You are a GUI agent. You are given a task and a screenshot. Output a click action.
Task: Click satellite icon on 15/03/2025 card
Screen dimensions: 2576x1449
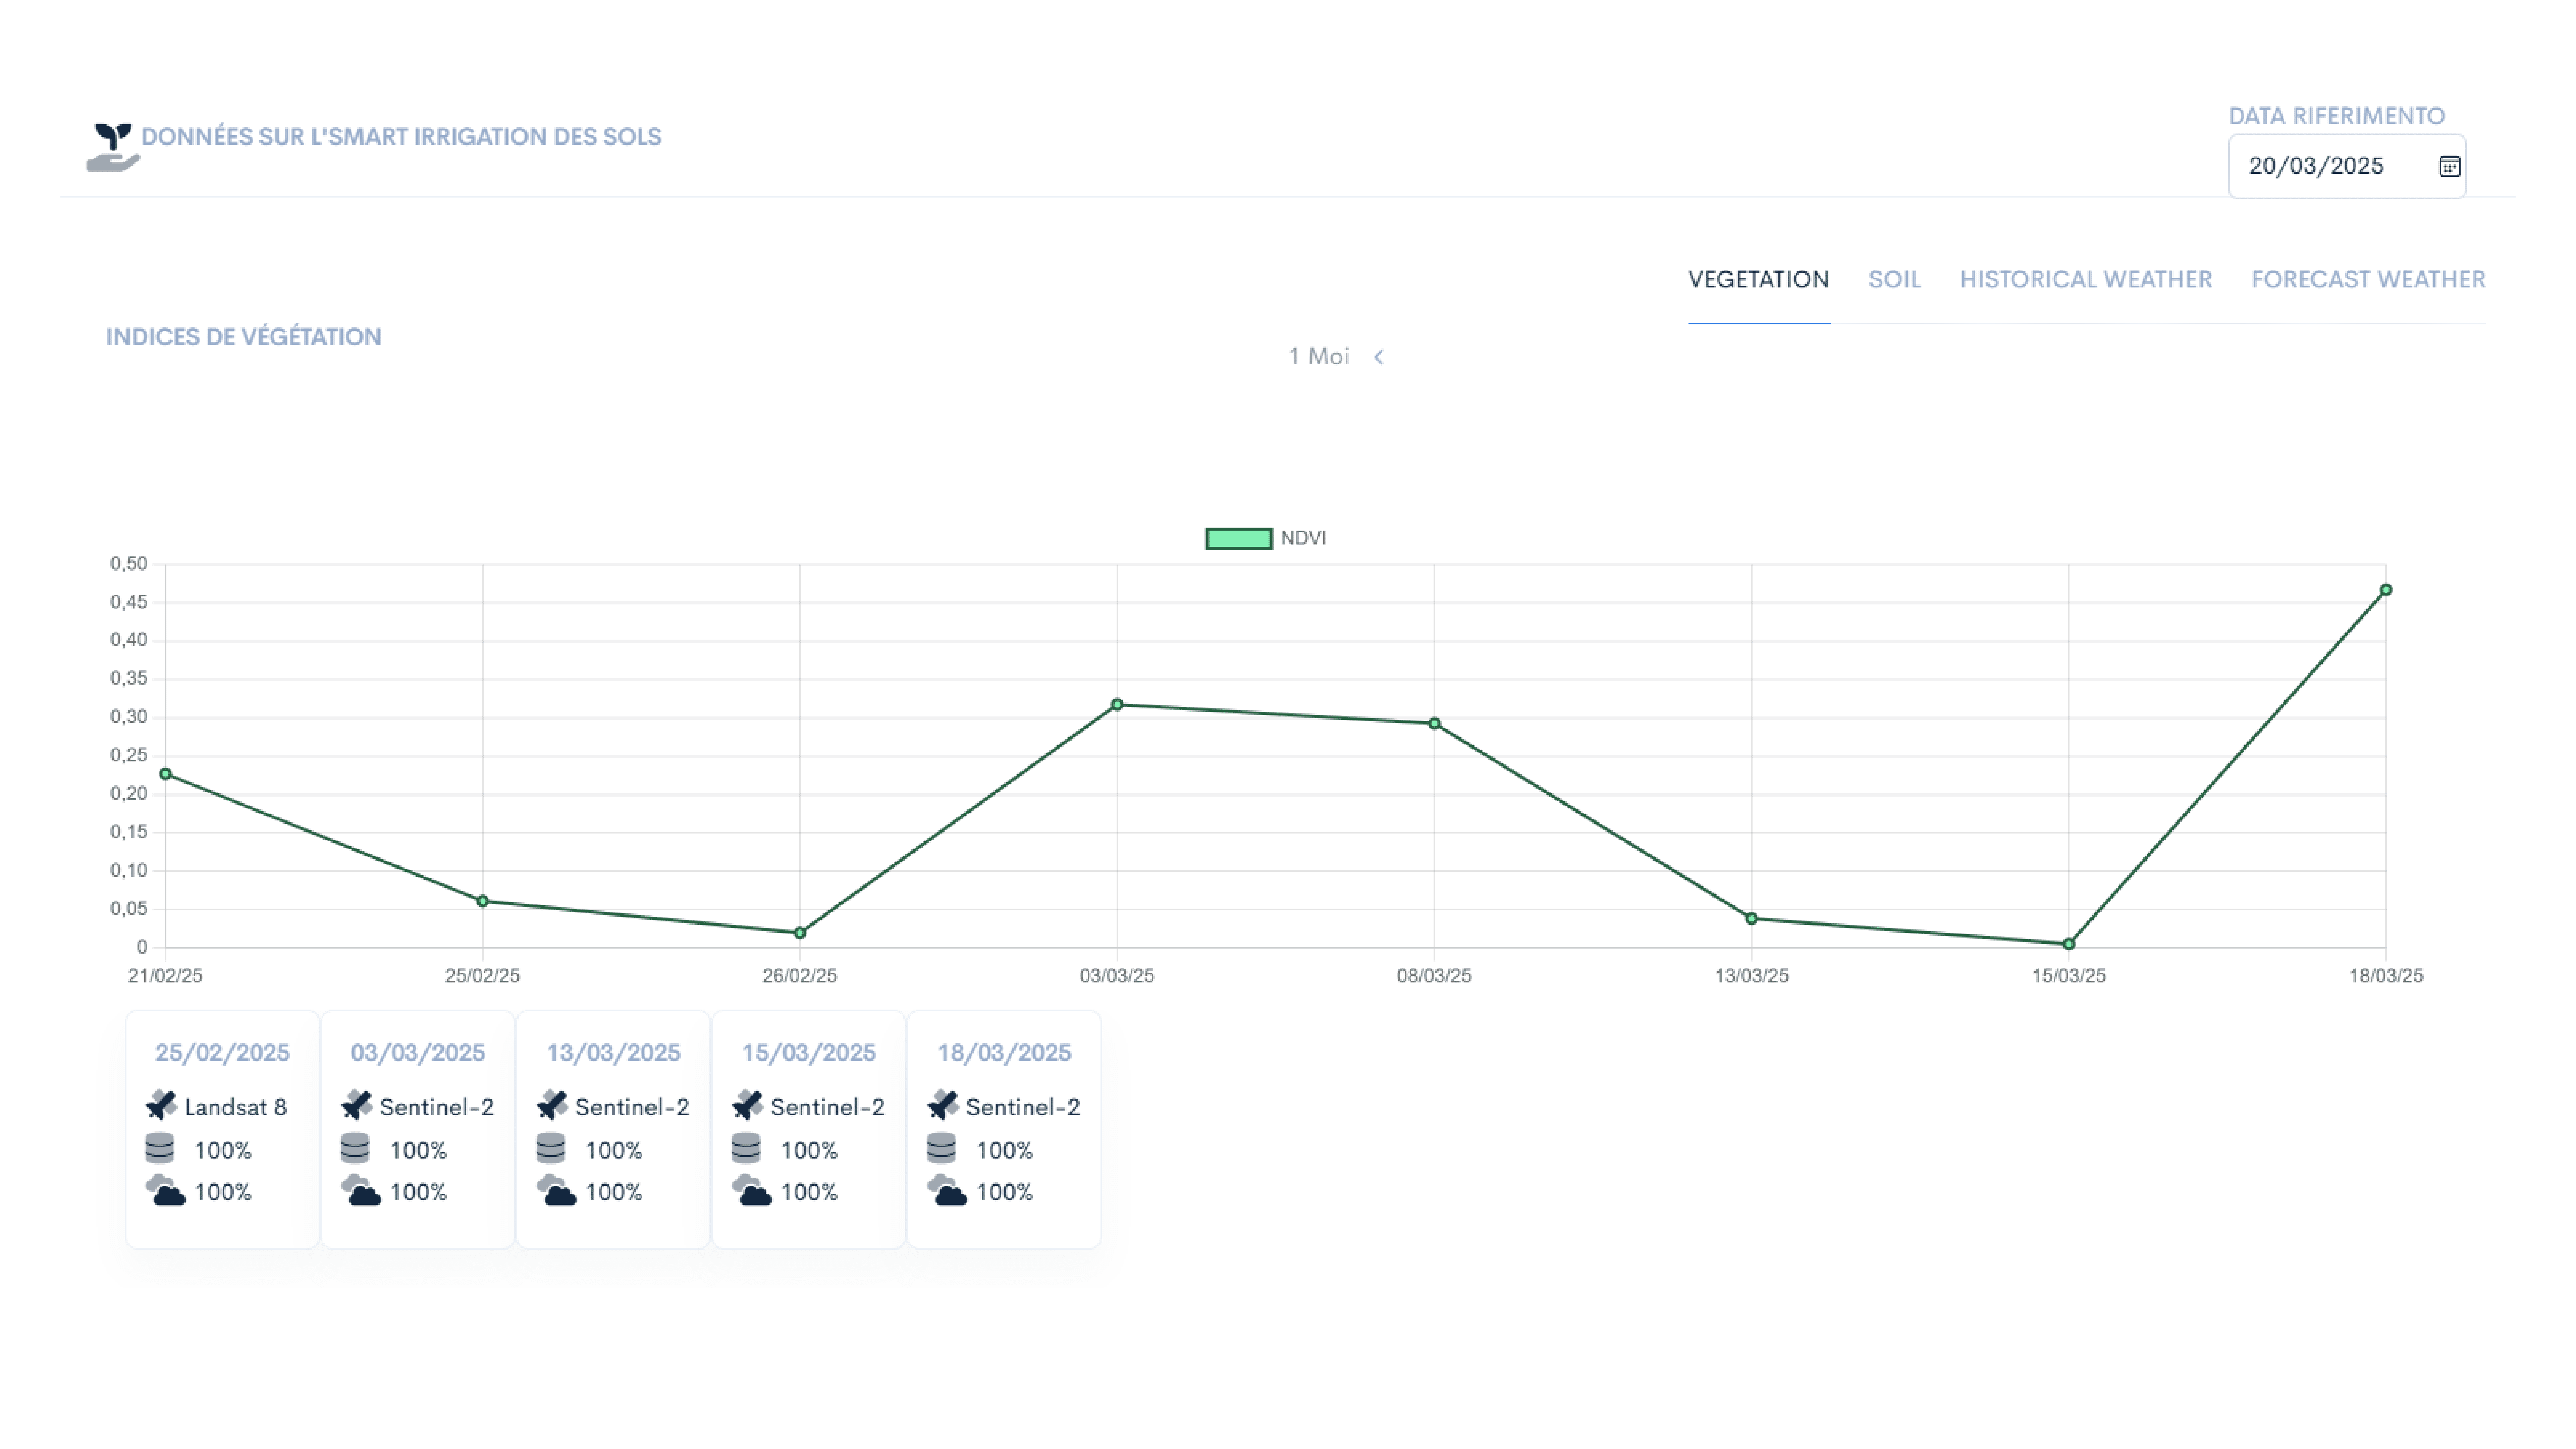(747, 1105)
